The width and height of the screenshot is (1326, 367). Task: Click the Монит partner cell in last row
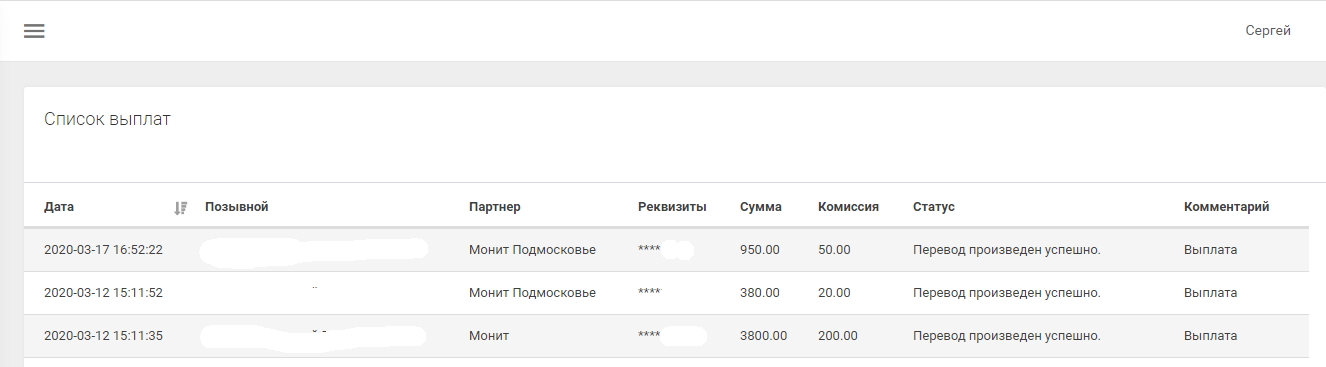point(489,336)
